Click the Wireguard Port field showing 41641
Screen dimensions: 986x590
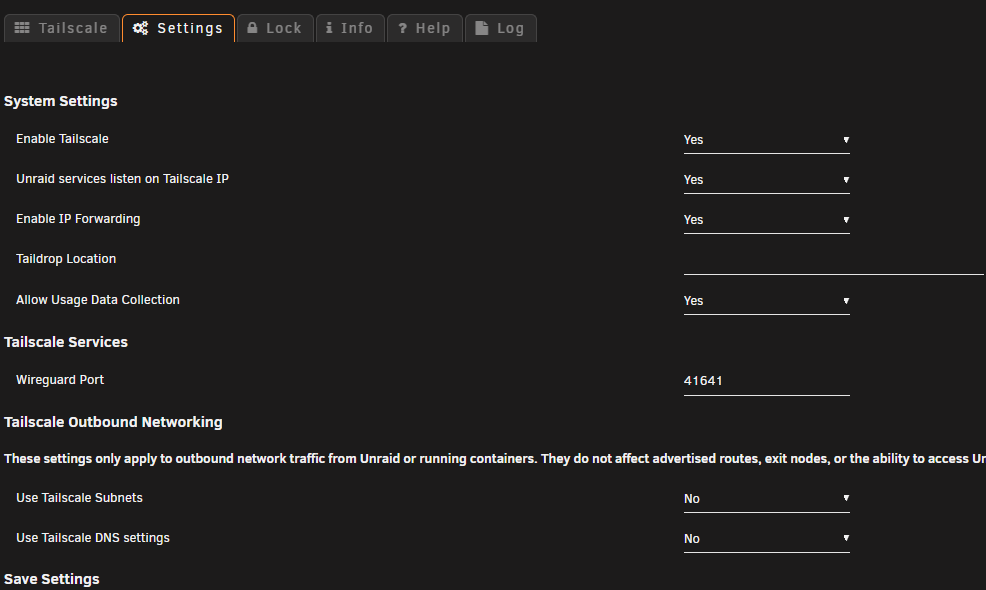click(x=767, y=381)
